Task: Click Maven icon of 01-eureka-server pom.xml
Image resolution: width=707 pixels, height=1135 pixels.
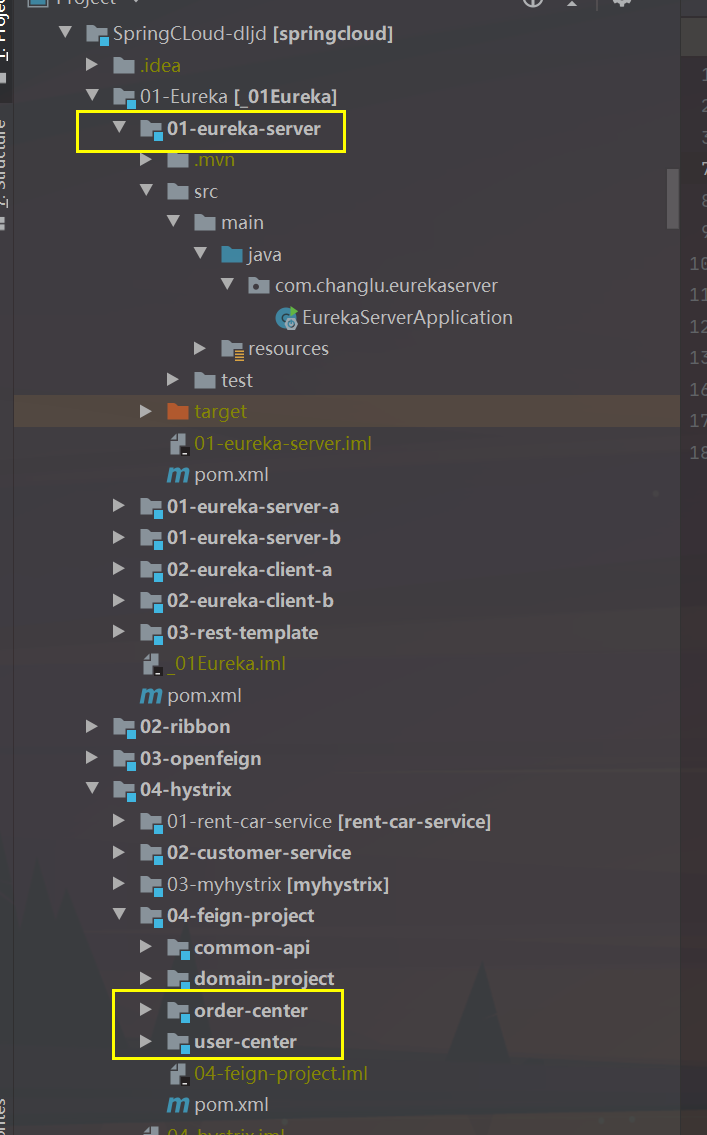Action: (x=178, y=476)
